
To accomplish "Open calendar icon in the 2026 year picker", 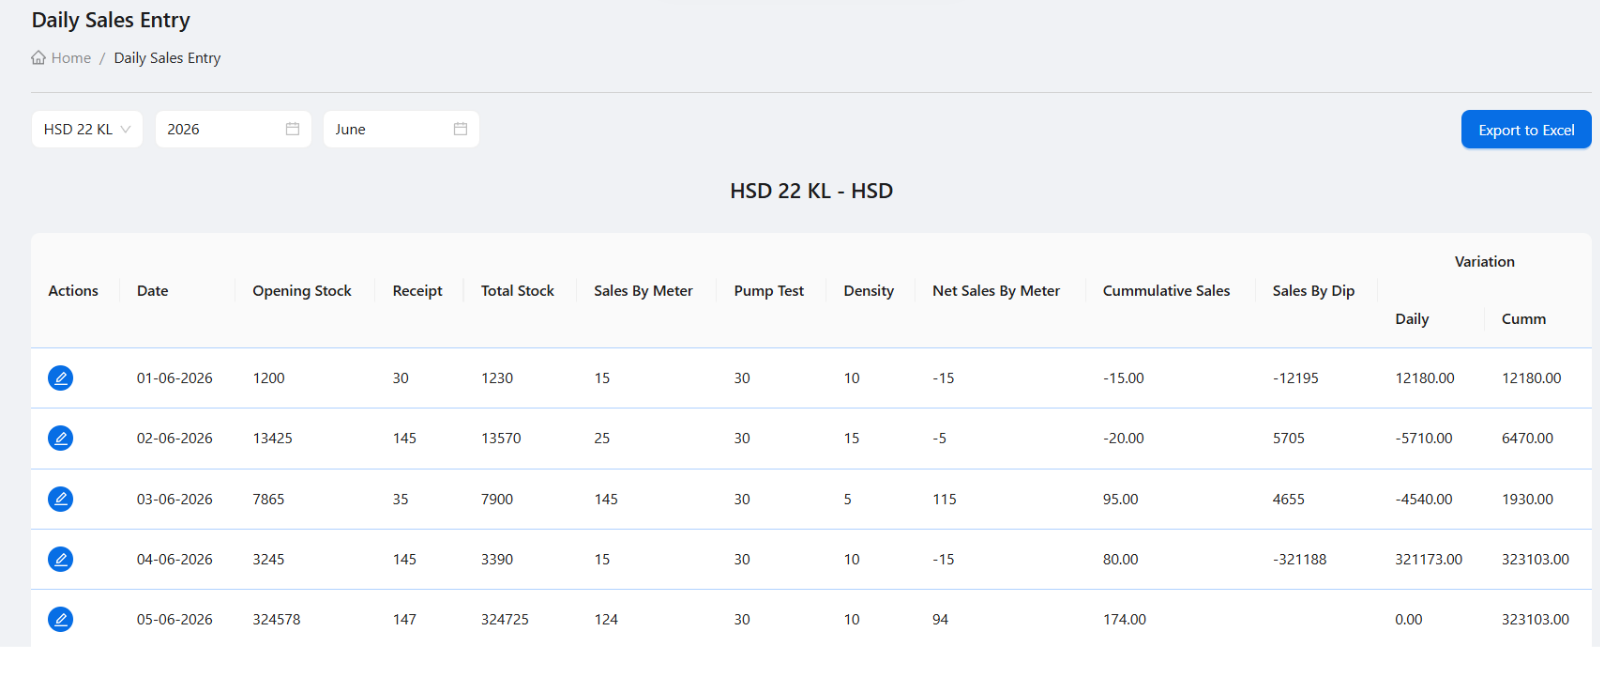I will coord(292,129).
